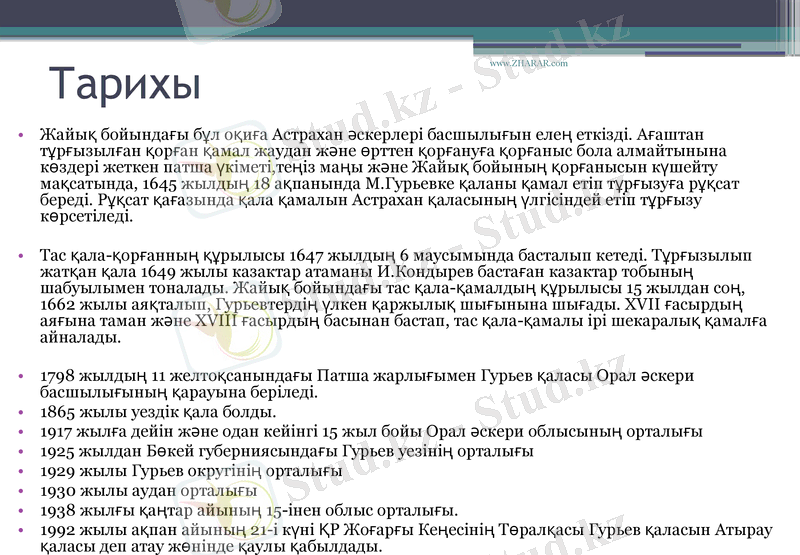The image size is (800, 555).
Task: Click the word "көрсетіледі" ending the first paragraph
Action: click(86, 216)
